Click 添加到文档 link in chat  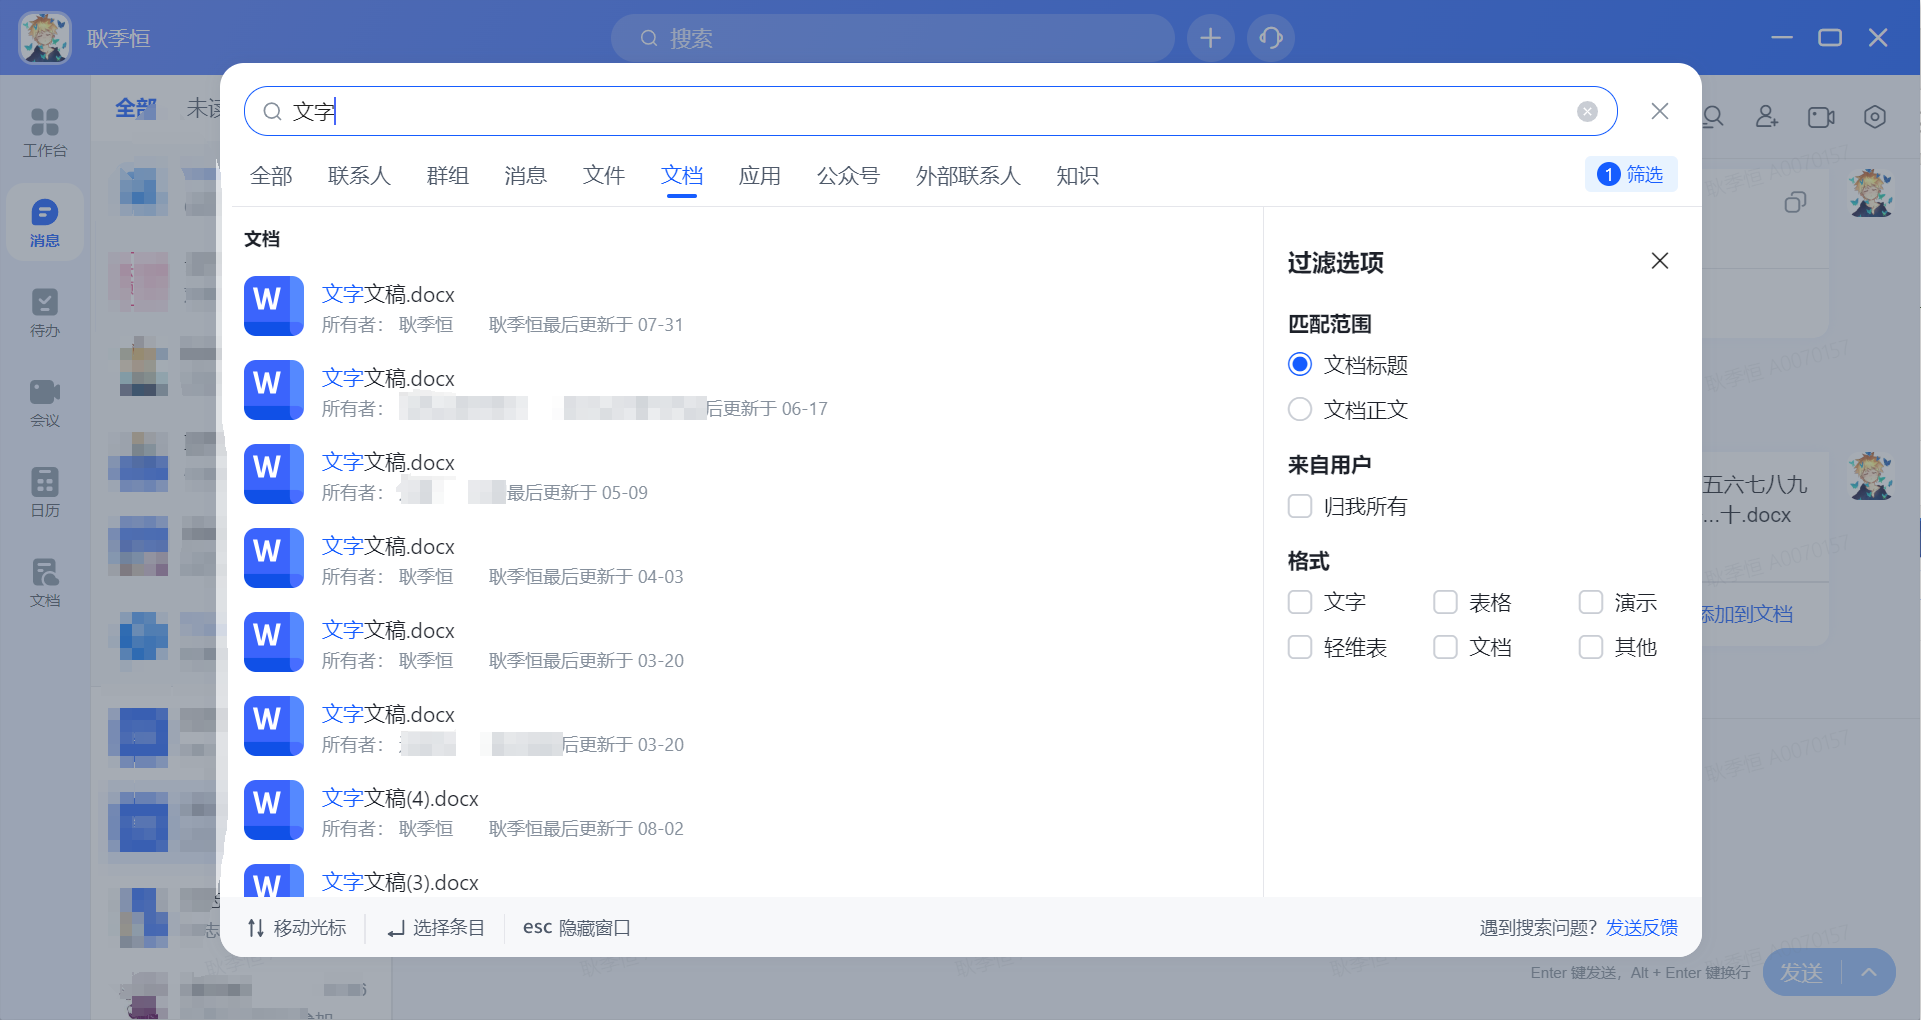point(1747,614)
